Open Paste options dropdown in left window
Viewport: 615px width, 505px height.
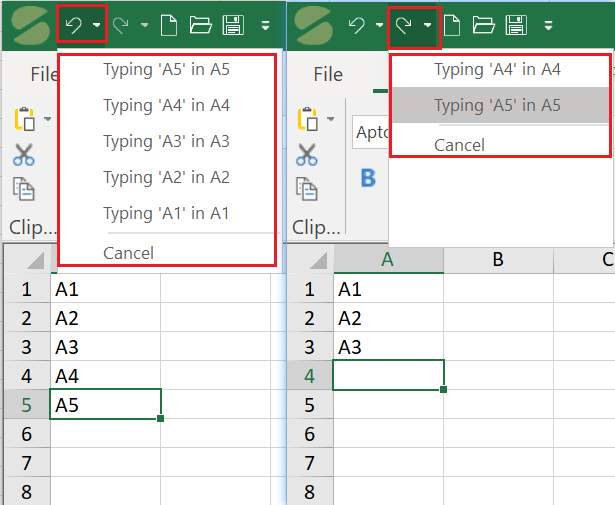(47, 118)
